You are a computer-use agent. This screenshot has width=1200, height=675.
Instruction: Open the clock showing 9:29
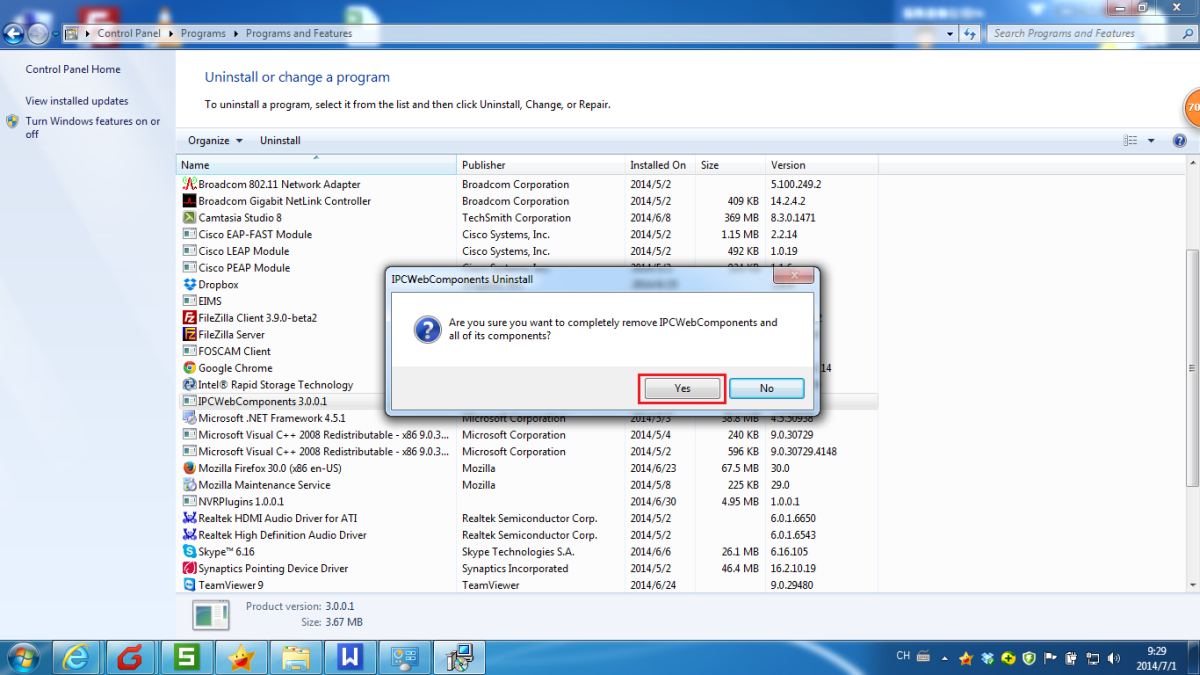click(x=1157, y=657)
